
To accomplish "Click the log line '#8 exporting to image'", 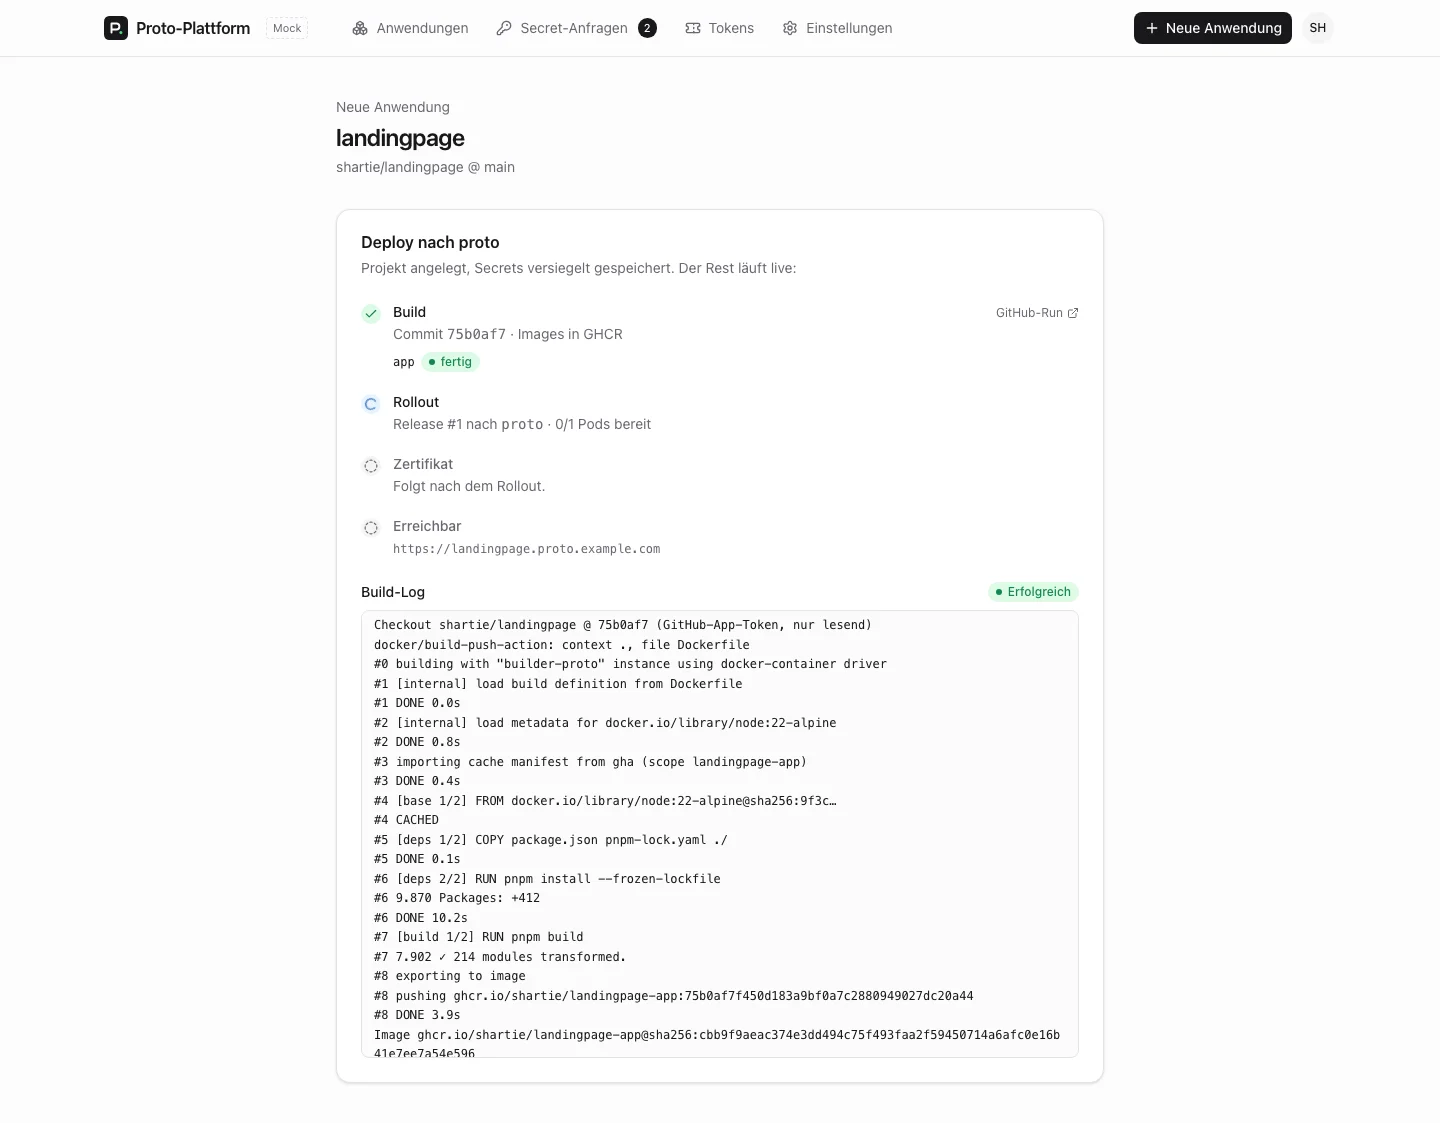I will click(x=450, y=976).
